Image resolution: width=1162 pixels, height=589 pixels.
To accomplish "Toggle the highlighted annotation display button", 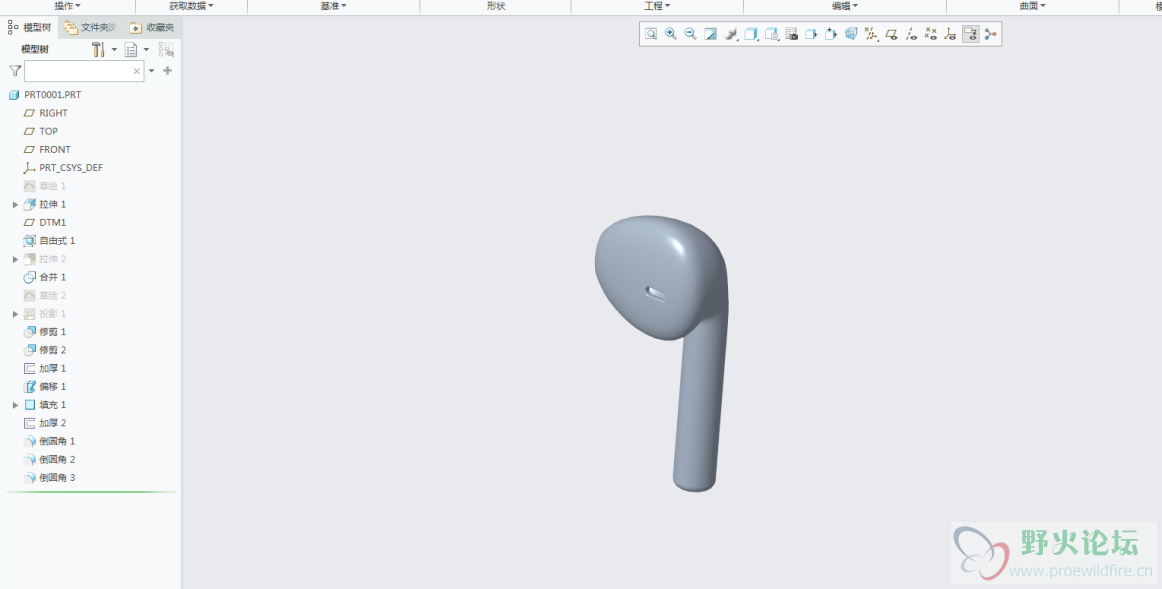I will [971, 34].
